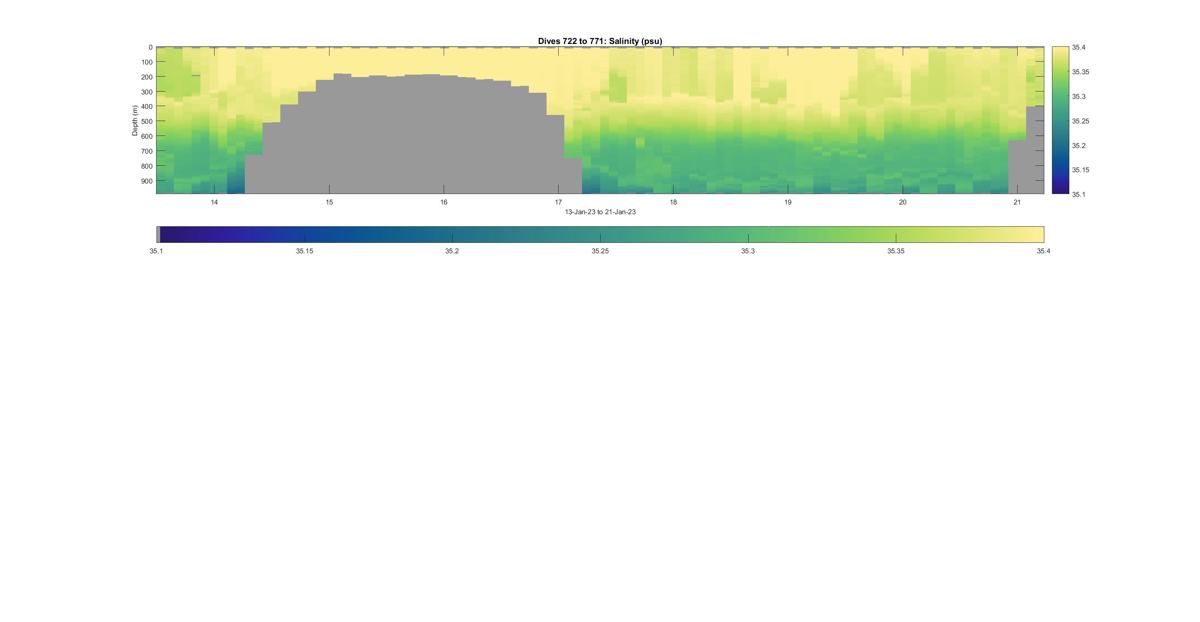Pick the depth tick label '900'
1200x622 pixels.
pos(146,181)
